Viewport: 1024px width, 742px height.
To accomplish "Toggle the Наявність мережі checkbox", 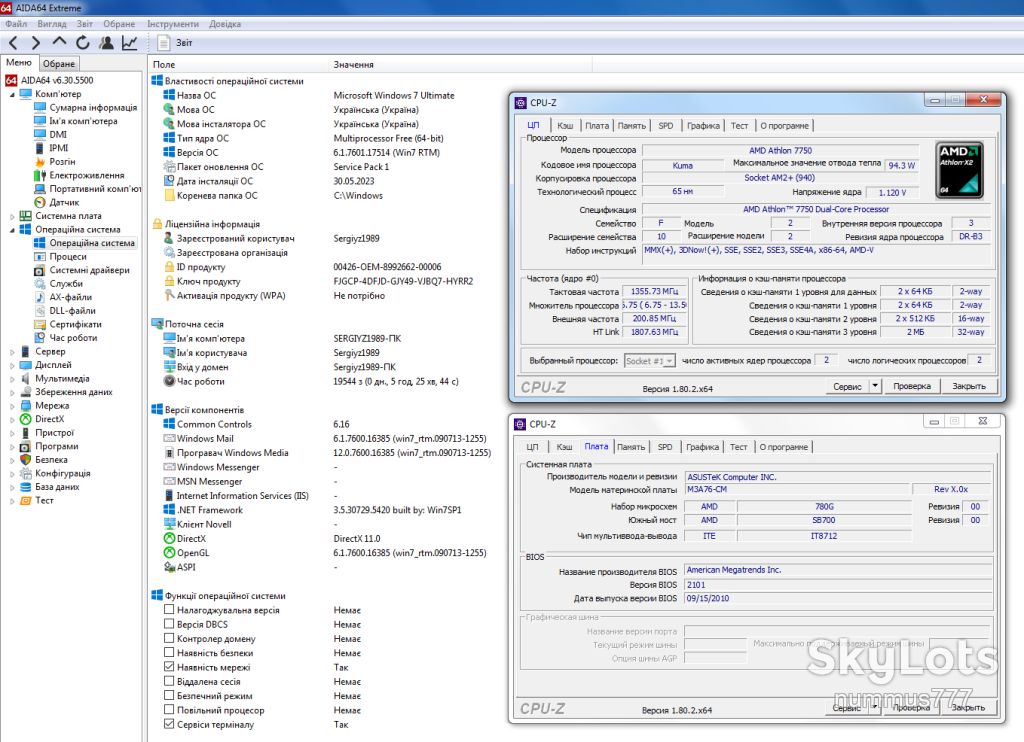I will click(x=169, y=667).
